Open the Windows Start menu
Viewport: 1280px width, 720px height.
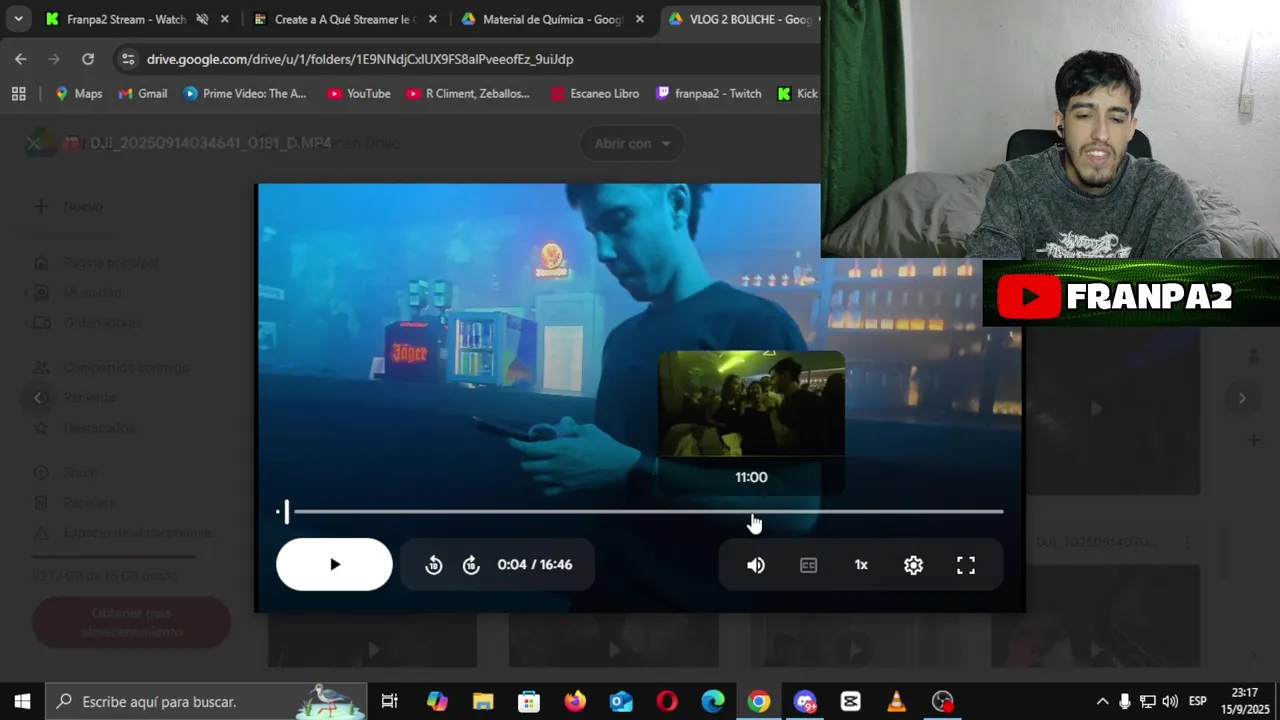(22, 701)
